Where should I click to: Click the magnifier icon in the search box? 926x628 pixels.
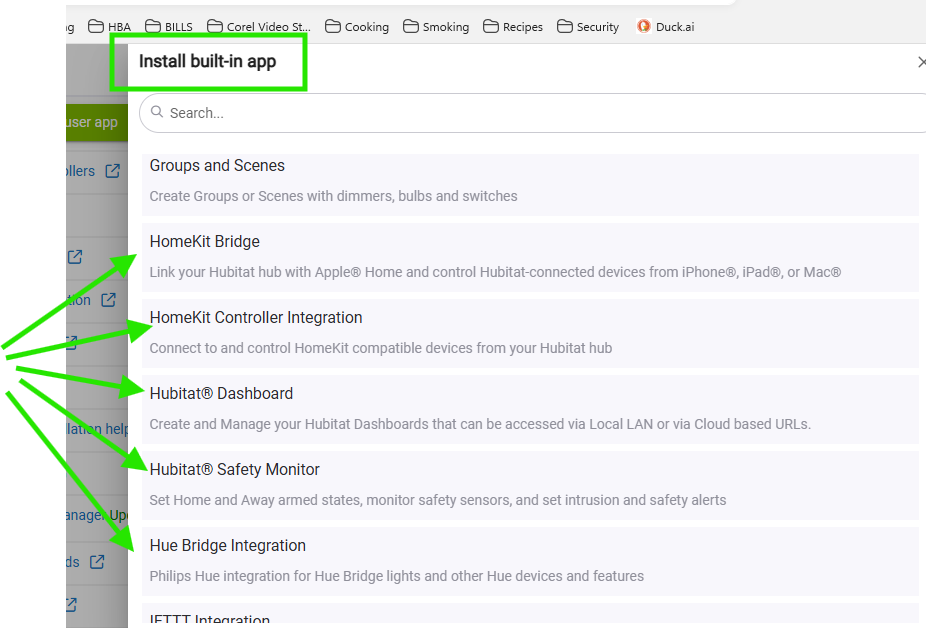157,113
